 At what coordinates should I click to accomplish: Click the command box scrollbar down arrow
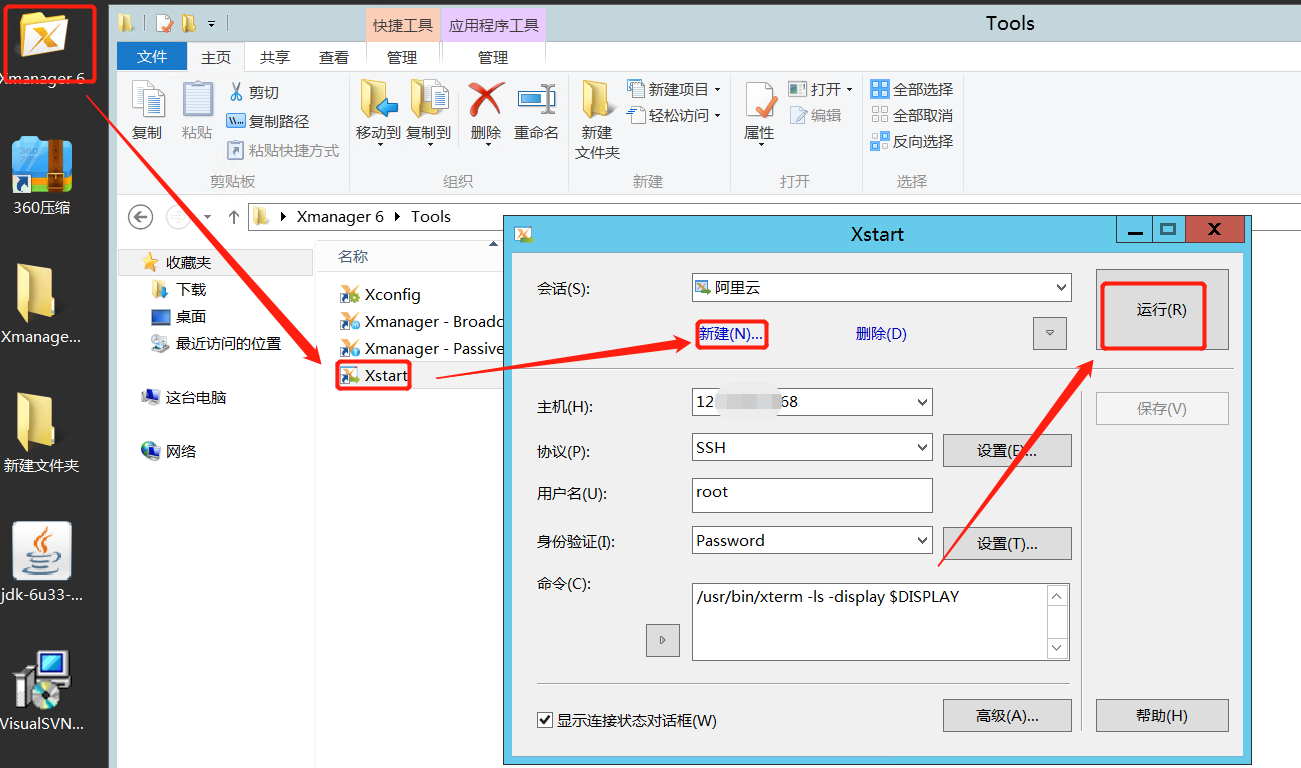pyautogui.click(x=1058, y=649)
